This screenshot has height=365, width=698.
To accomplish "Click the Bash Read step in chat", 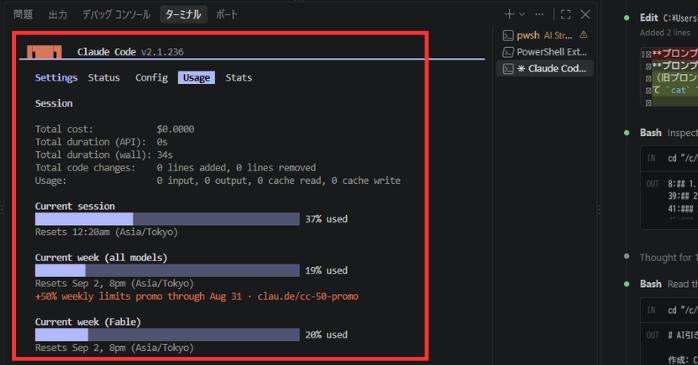I will 668,284.
